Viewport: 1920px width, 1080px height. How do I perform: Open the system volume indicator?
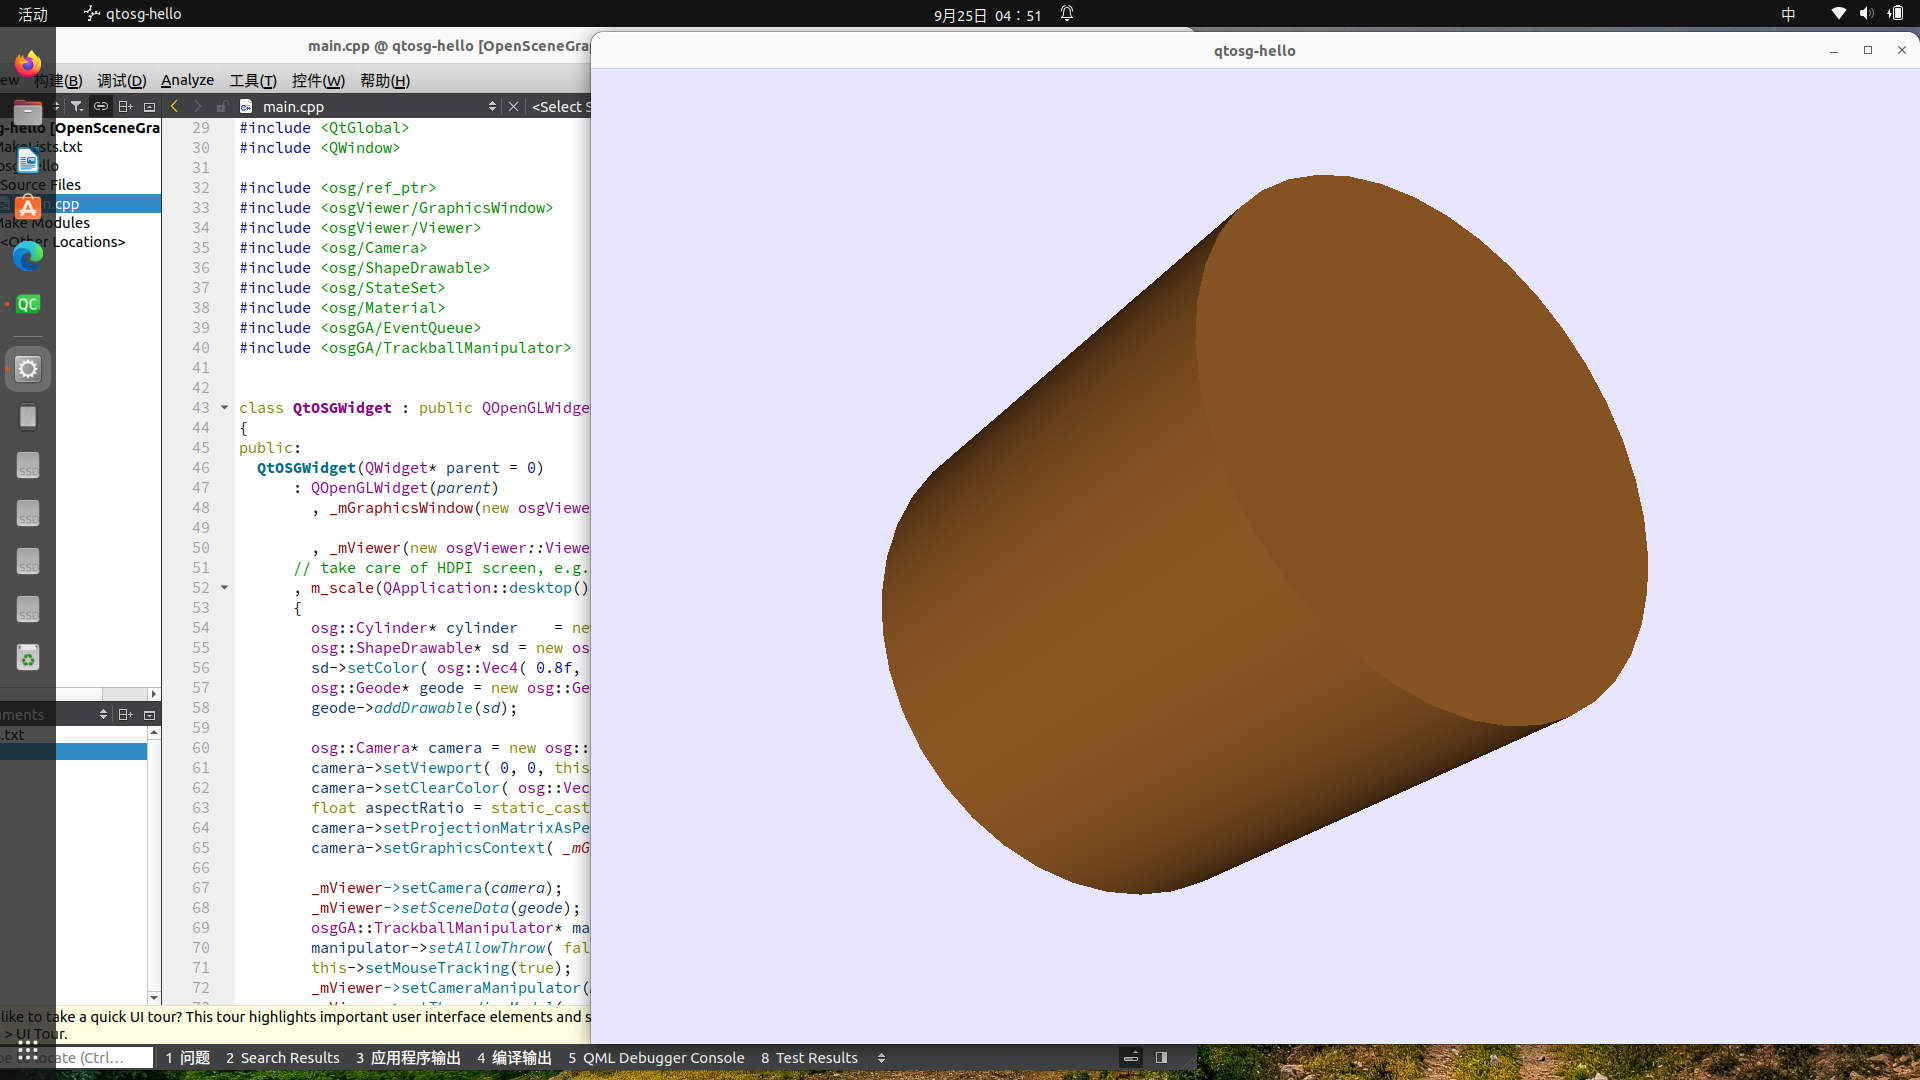pos(1866,14)
